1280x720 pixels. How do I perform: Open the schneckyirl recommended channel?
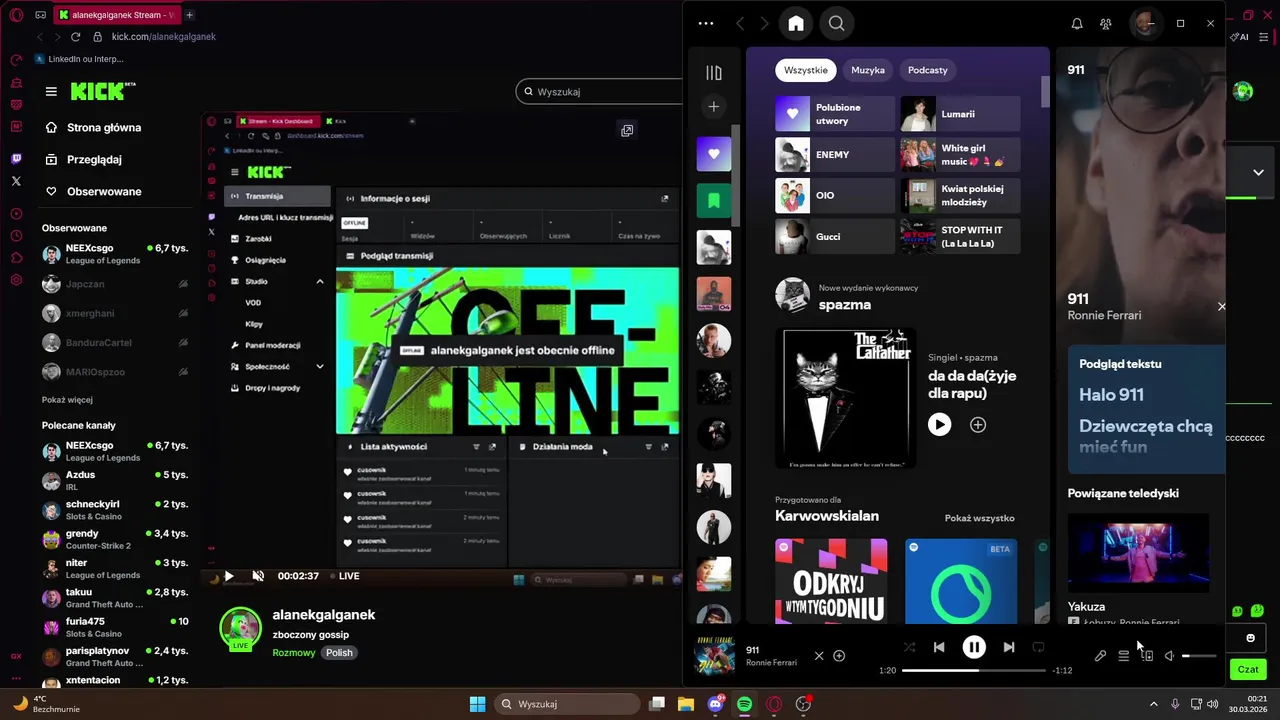pos(115,510)
